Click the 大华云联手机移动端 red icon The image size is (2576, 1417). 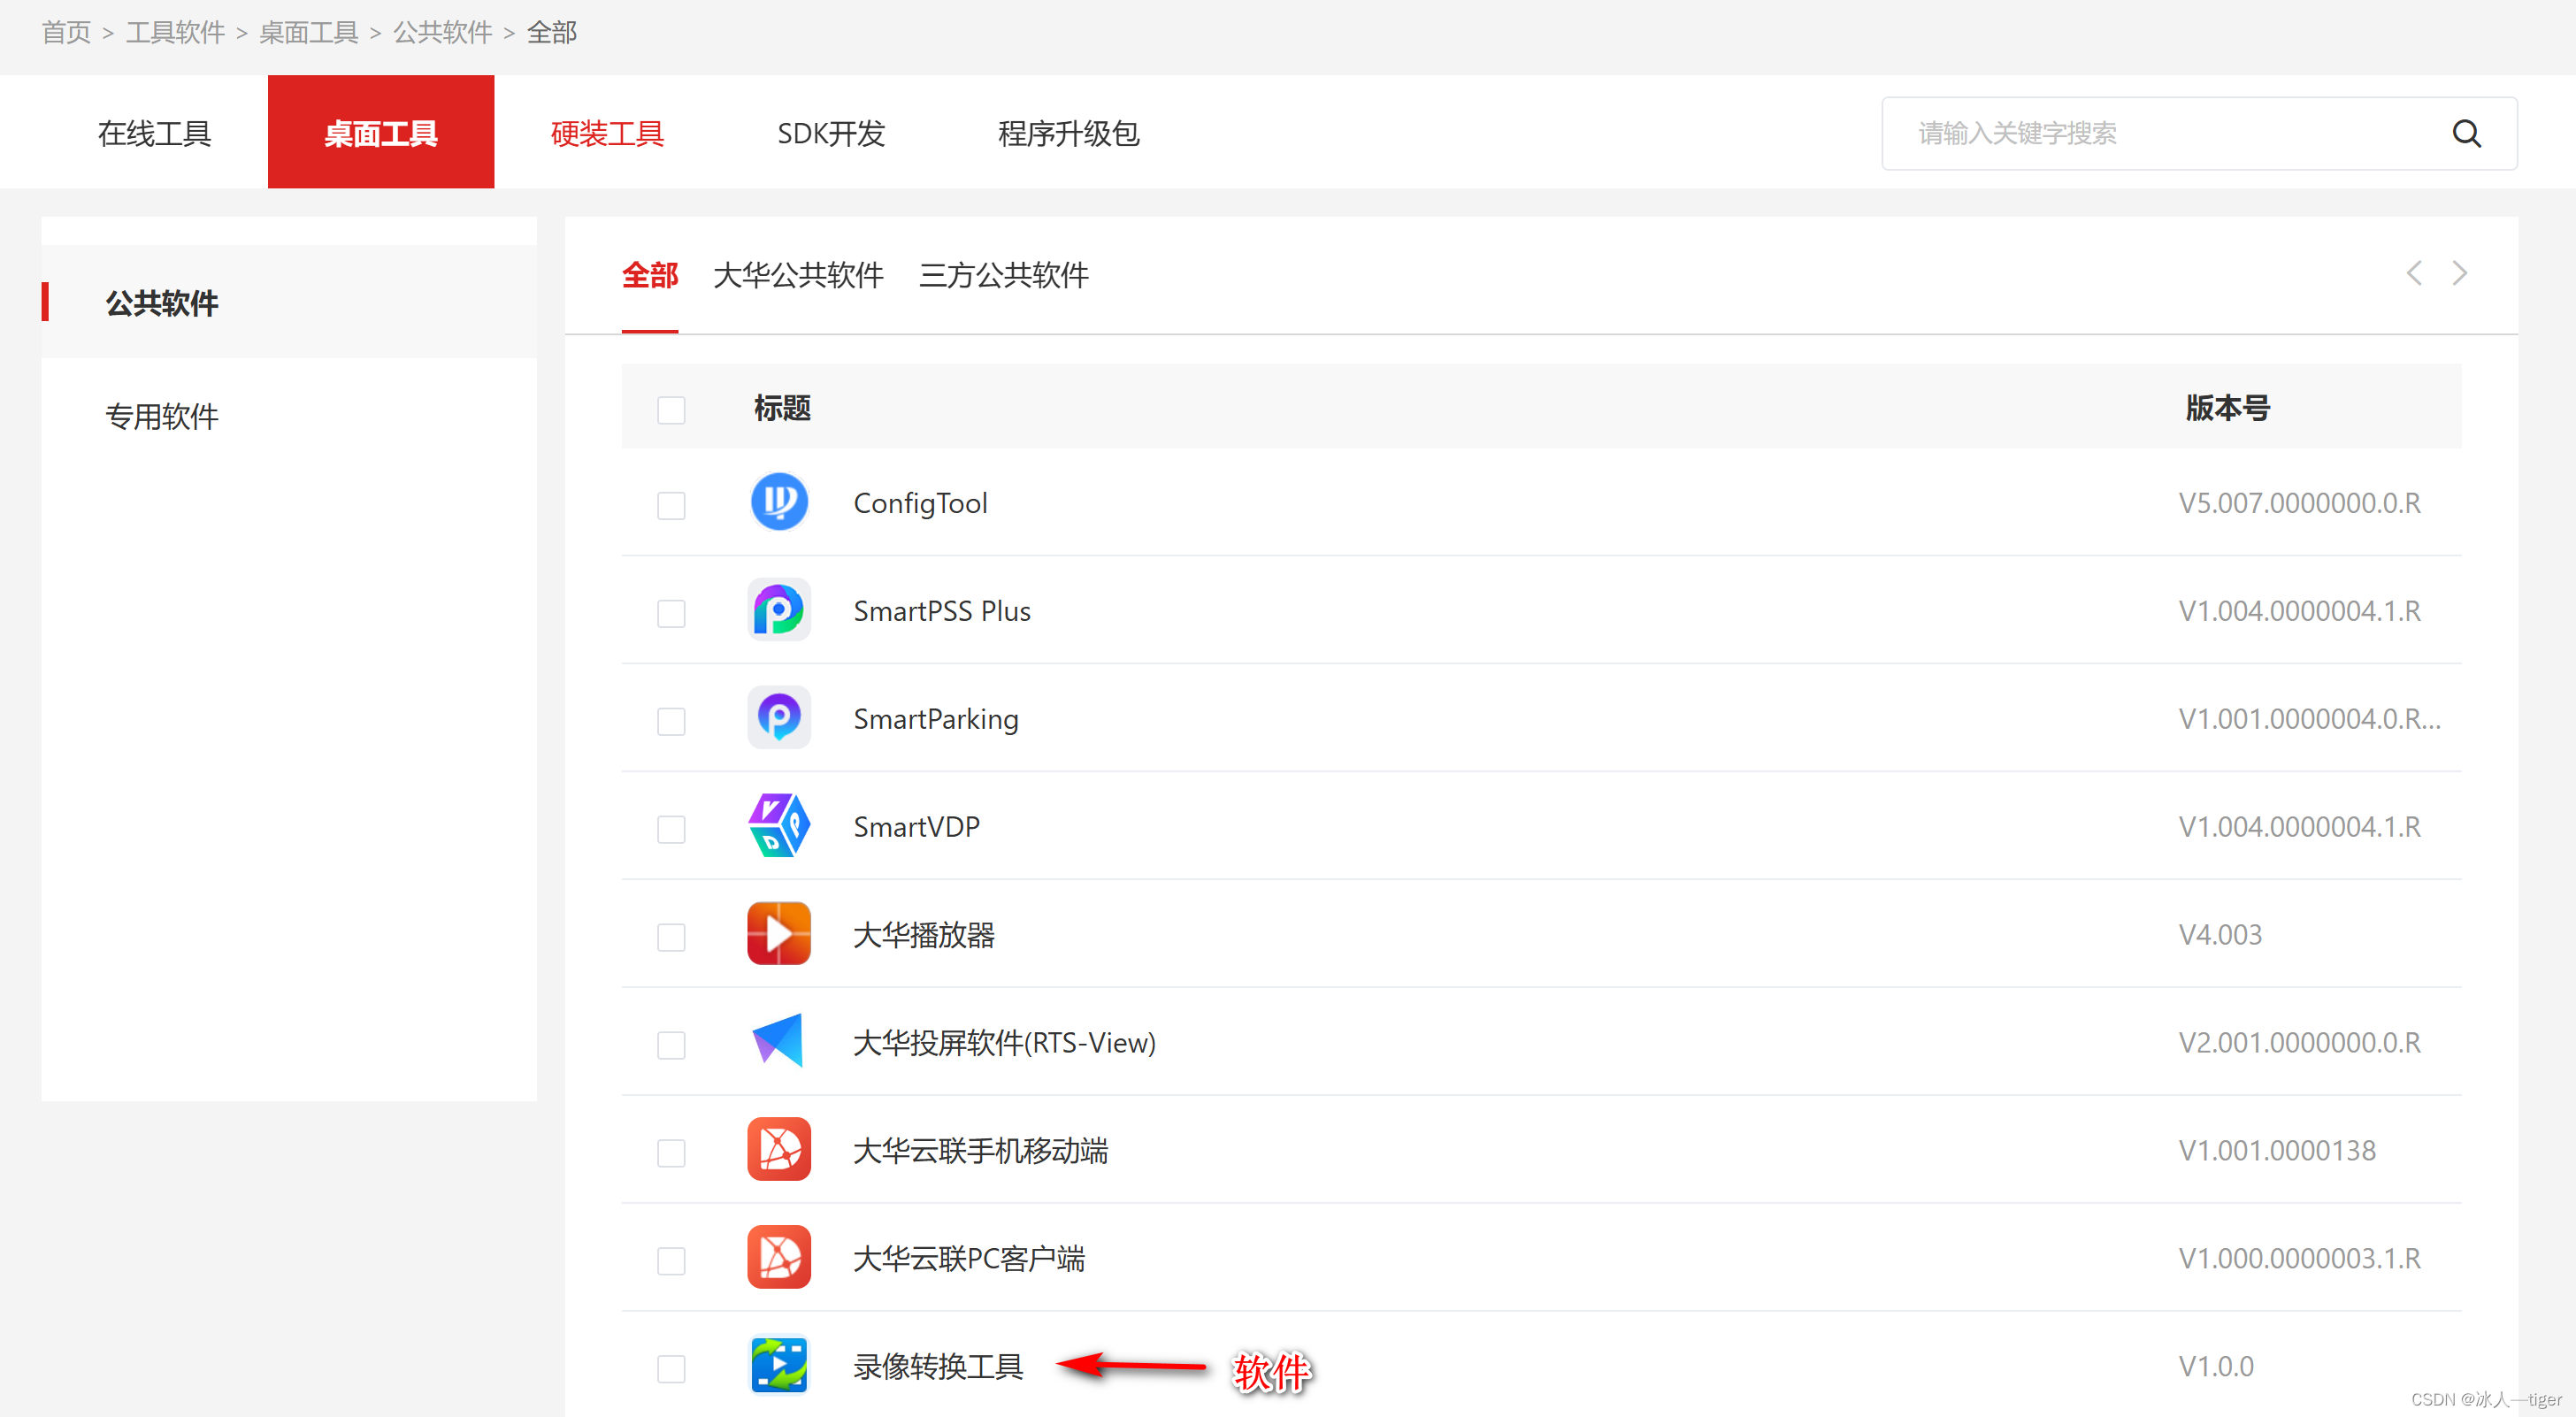[x=779, y=1150]
